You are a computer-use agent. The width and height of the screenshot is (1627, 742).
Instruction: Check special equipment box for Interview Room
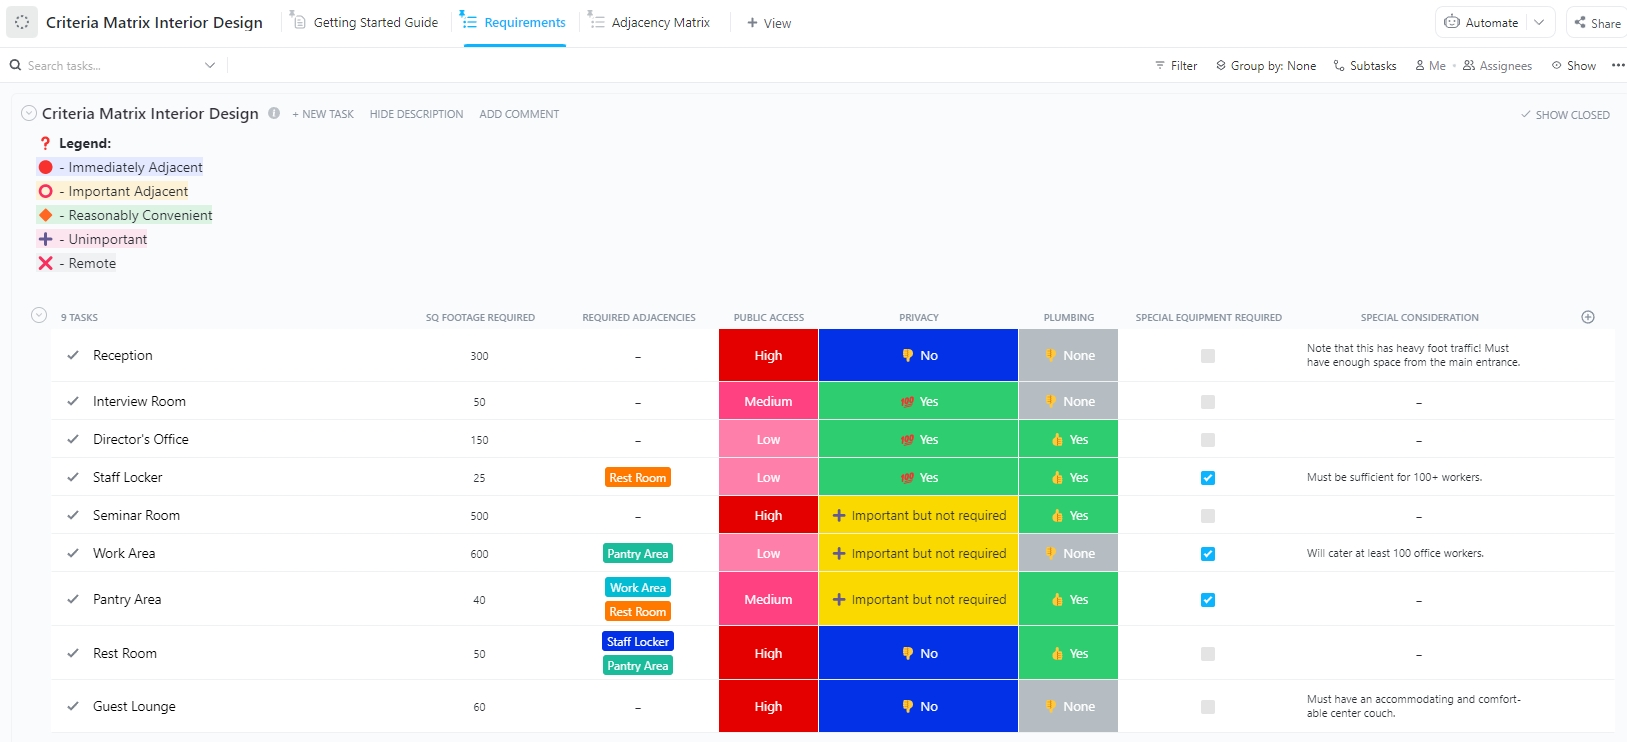(1208, 402)
